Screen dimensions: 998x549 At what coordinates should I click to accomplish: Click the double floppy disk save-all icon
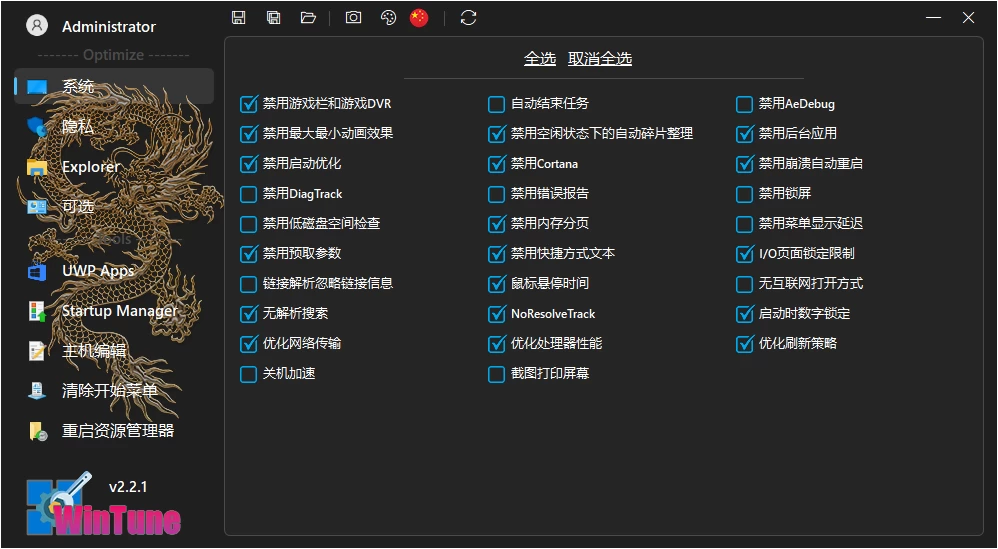point(273,17)
